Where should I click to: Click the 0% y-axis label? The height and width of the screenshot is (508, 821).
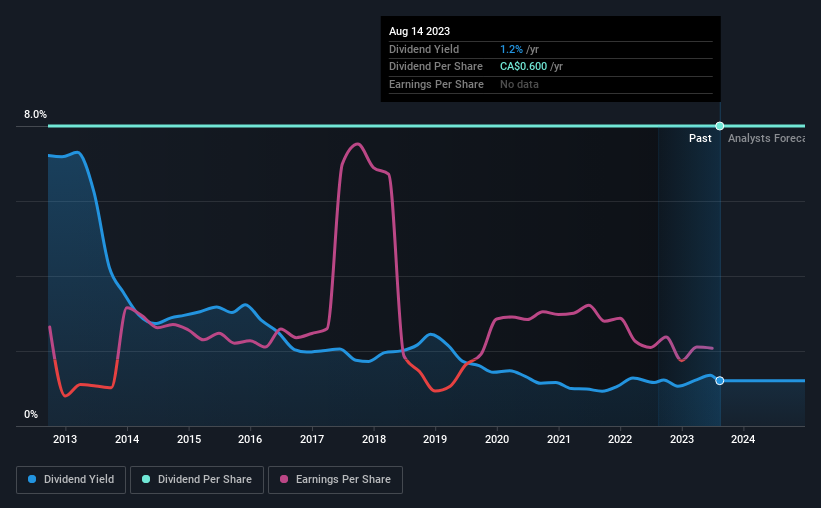click(x=31, y=415)
